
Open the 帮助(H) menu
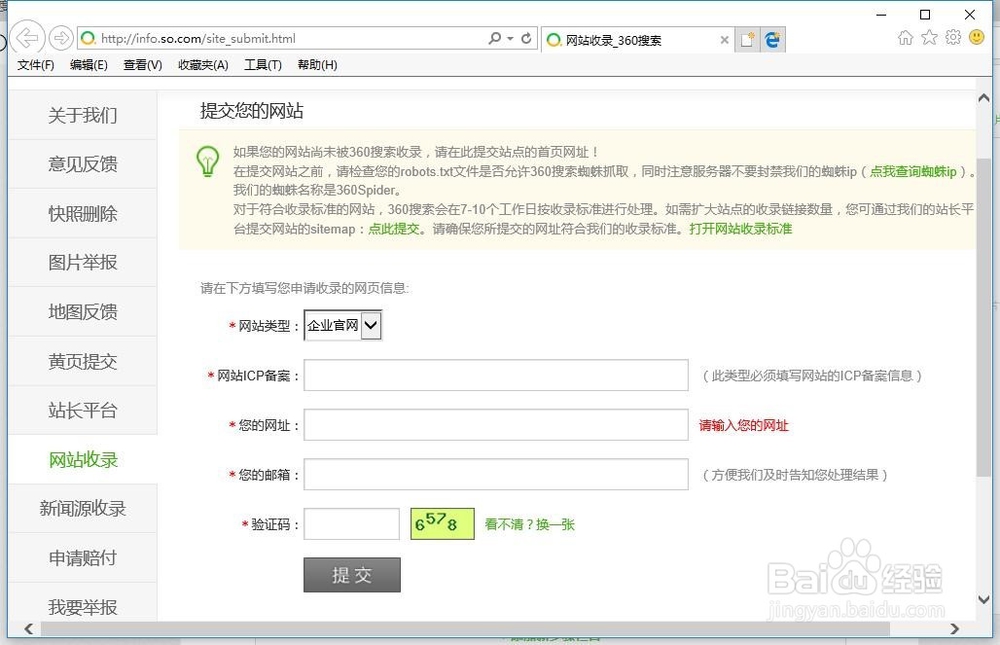click(318, 65)
